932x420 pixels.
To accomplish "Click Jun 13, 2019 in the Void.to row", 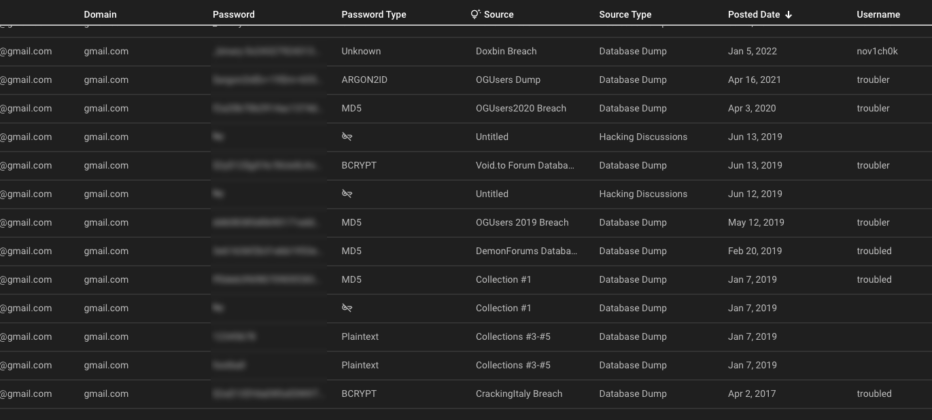I will tap(755, 165).
